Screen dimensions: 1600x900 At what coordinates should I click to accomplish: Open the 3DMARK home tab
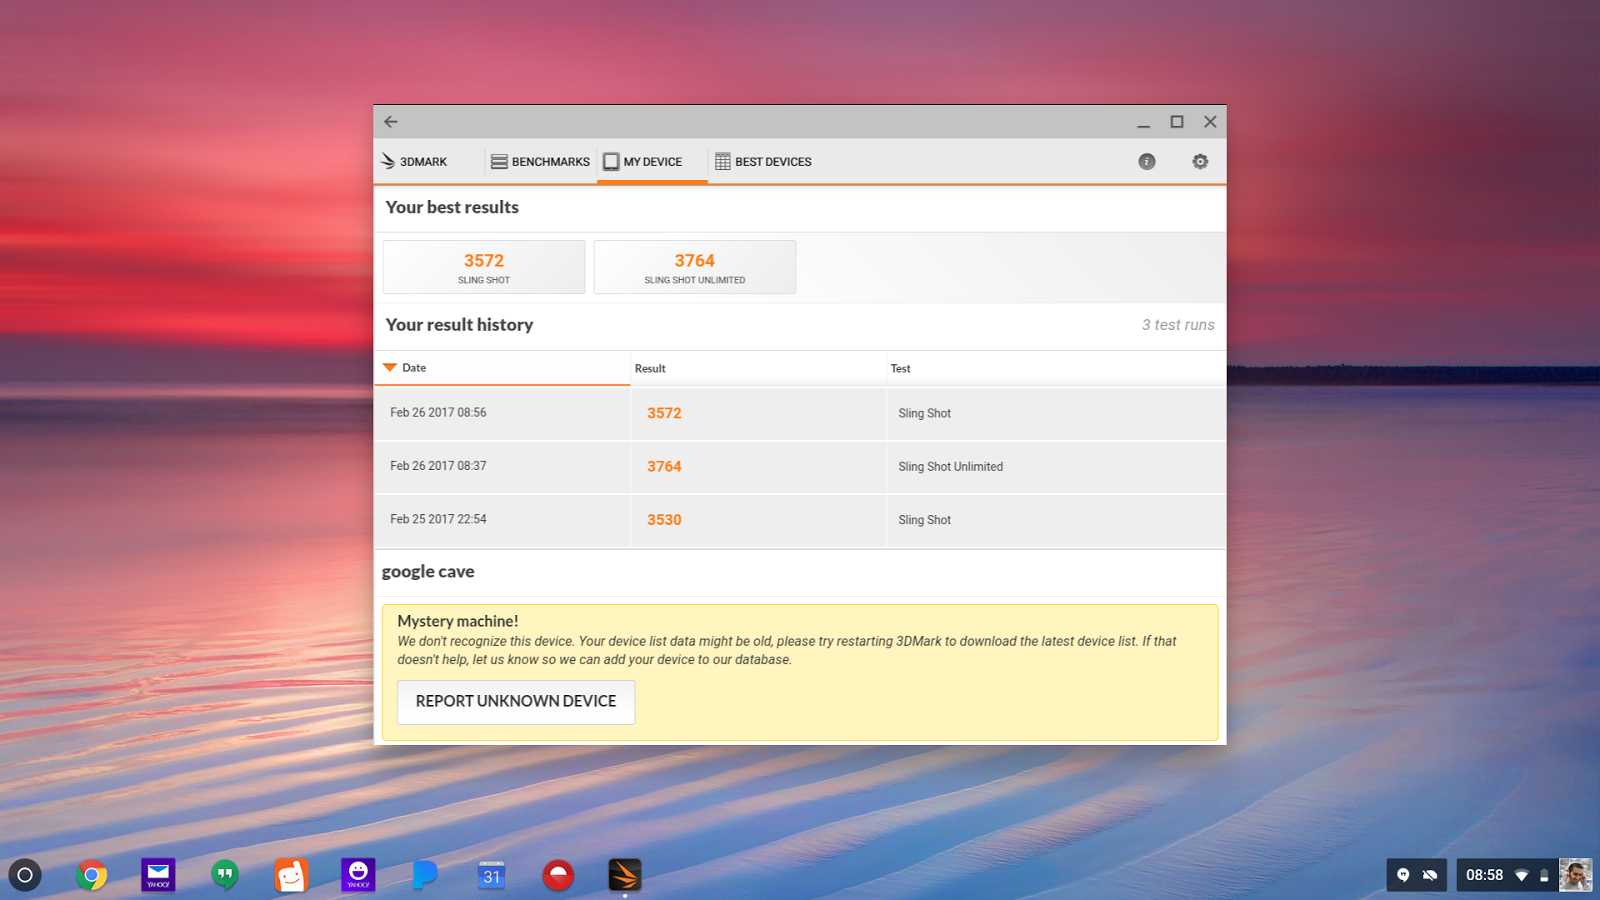click(414, 161)
